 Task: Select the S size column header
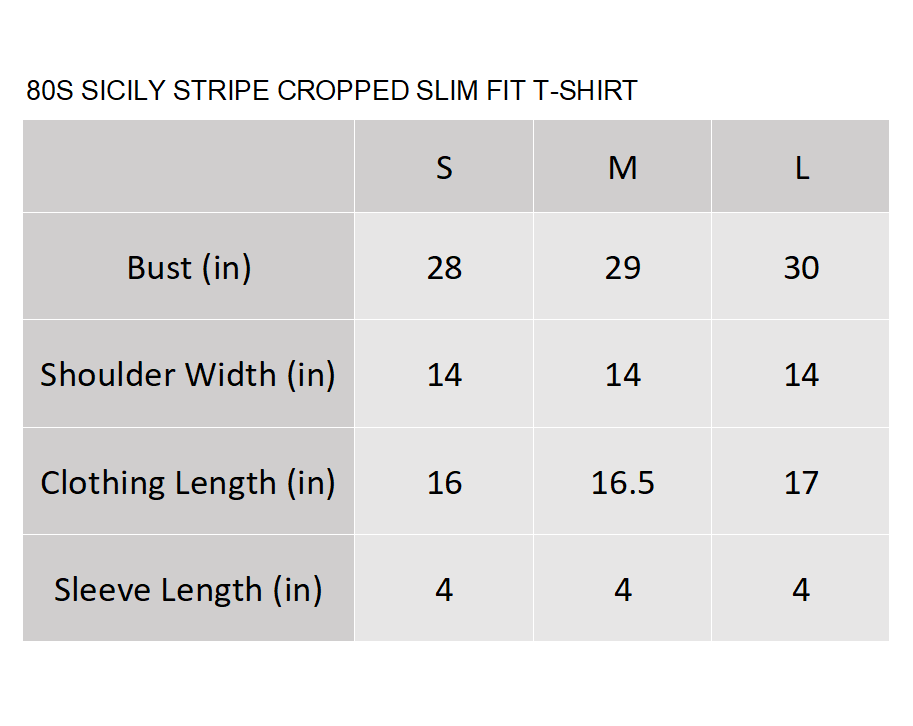pos(444,167)
